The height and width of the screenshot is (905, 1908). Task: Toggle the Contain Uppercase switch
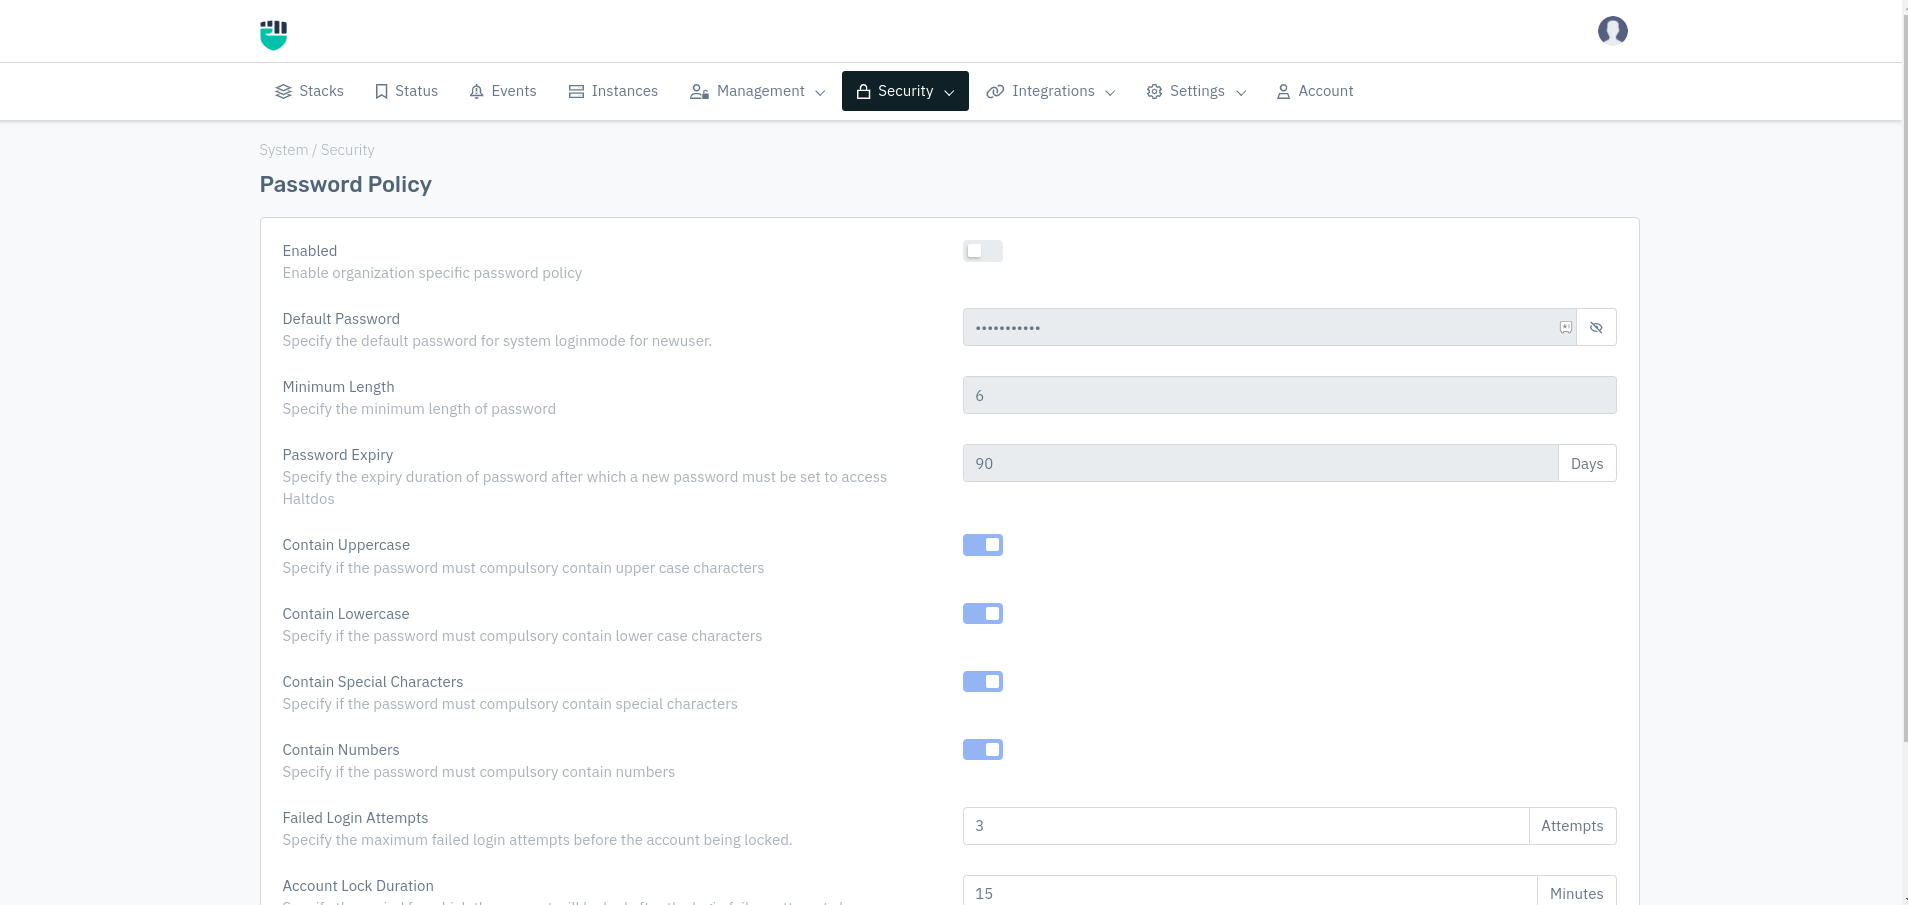coord(982,545)
